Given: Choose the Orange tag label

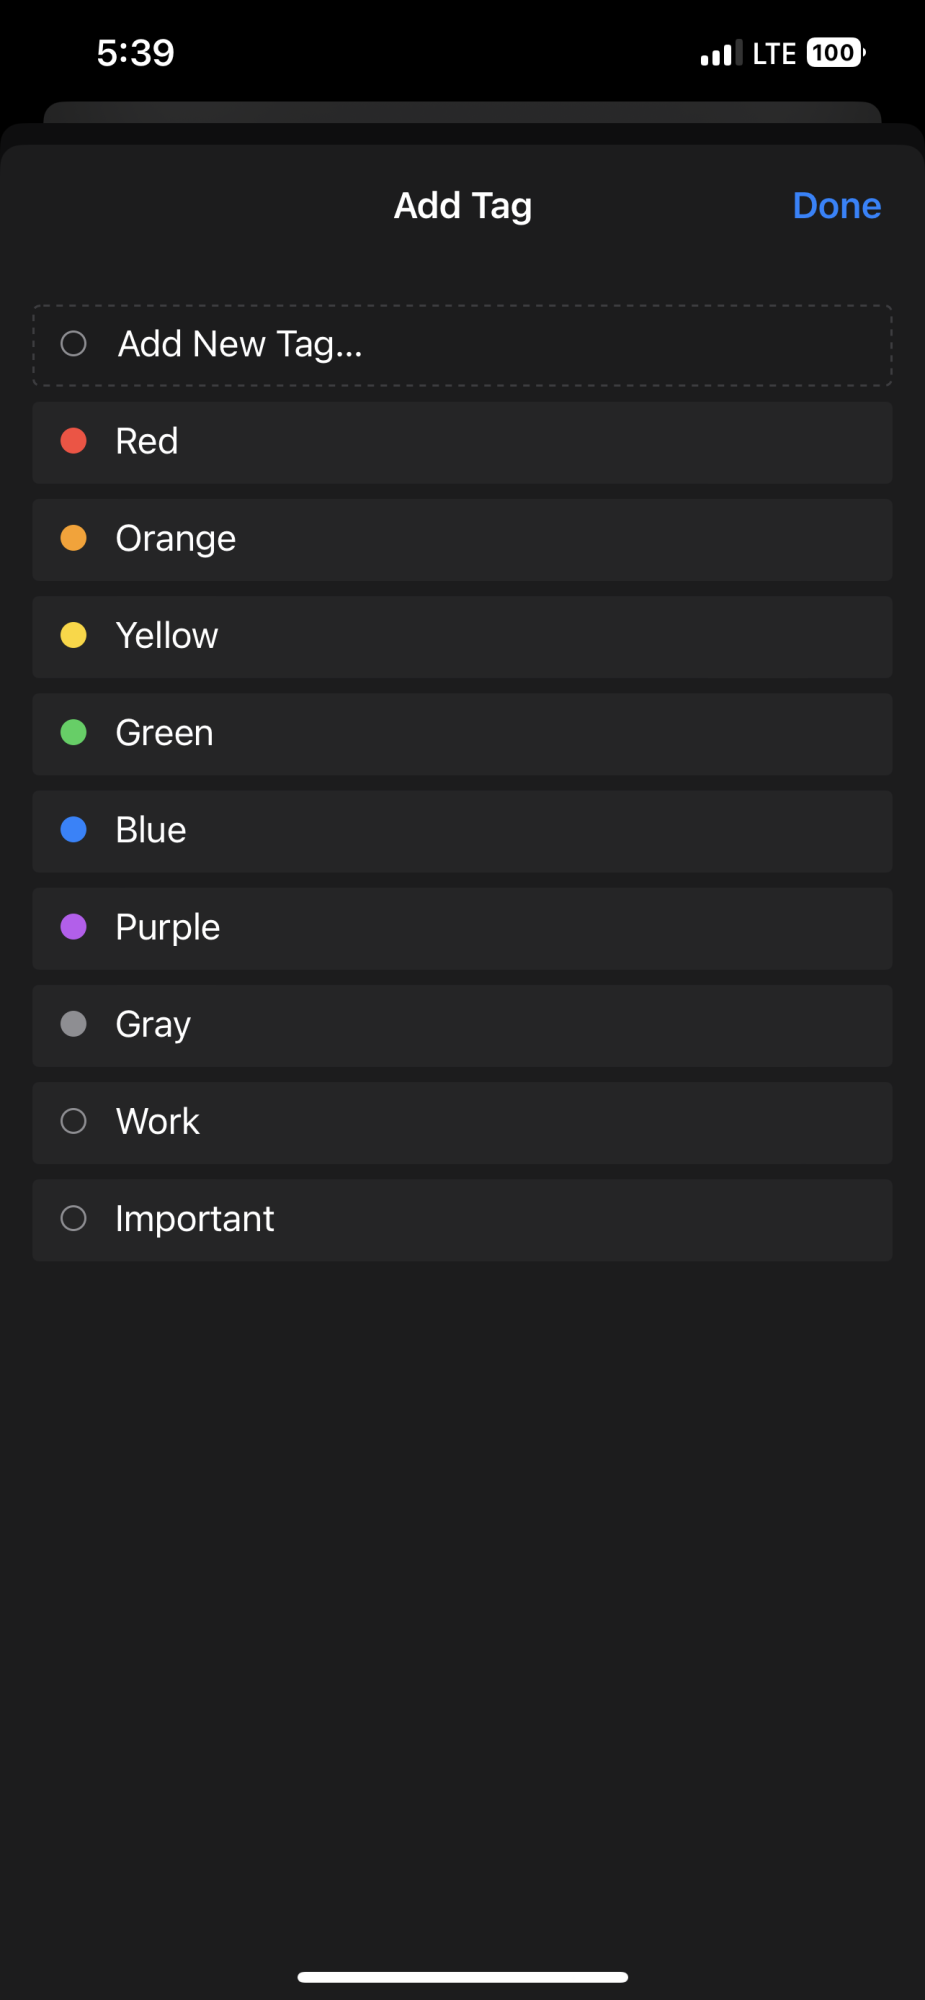Looking at the screenshot, I should [x=176, y=539].
